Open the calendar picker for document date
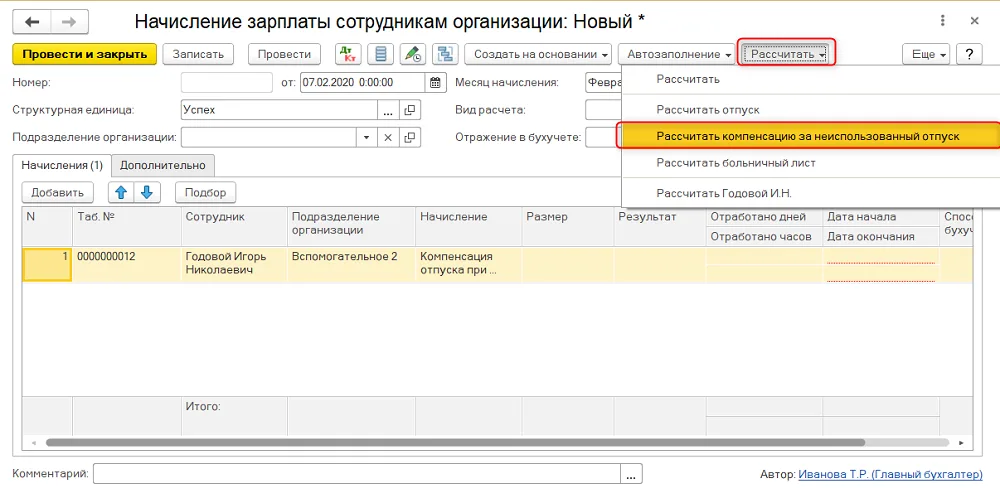 [434, 82]
